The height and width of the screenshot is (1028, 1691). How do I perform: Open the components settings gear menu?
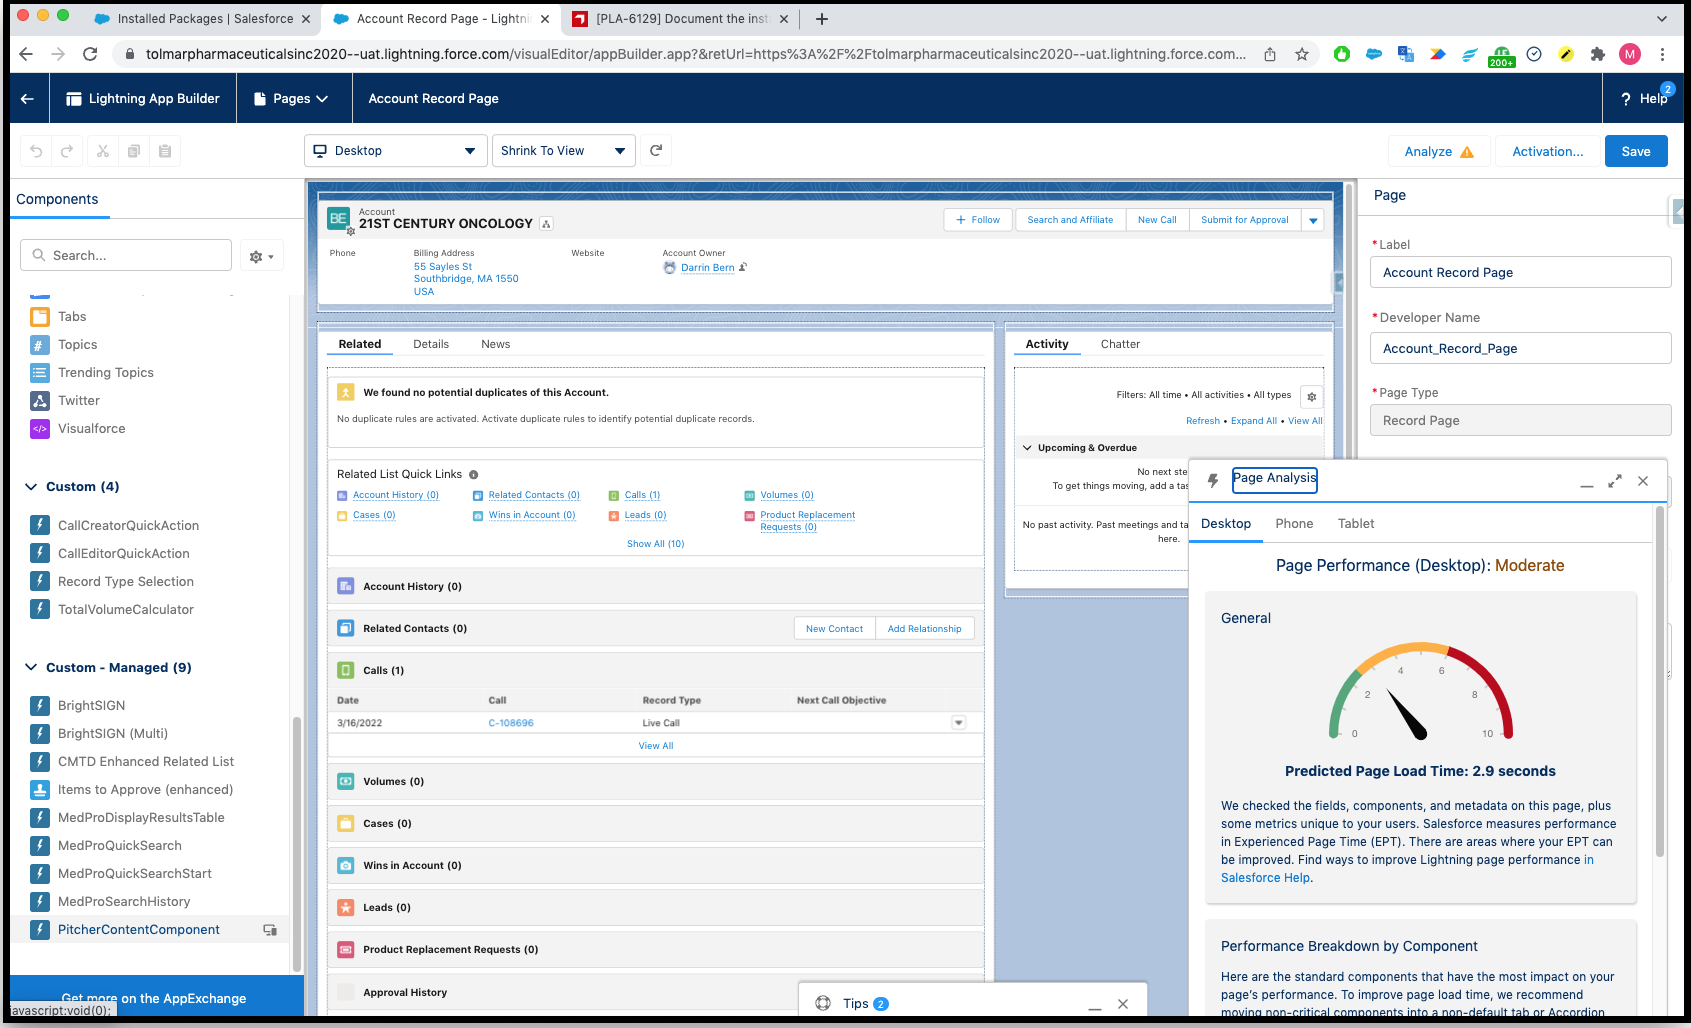261,256
